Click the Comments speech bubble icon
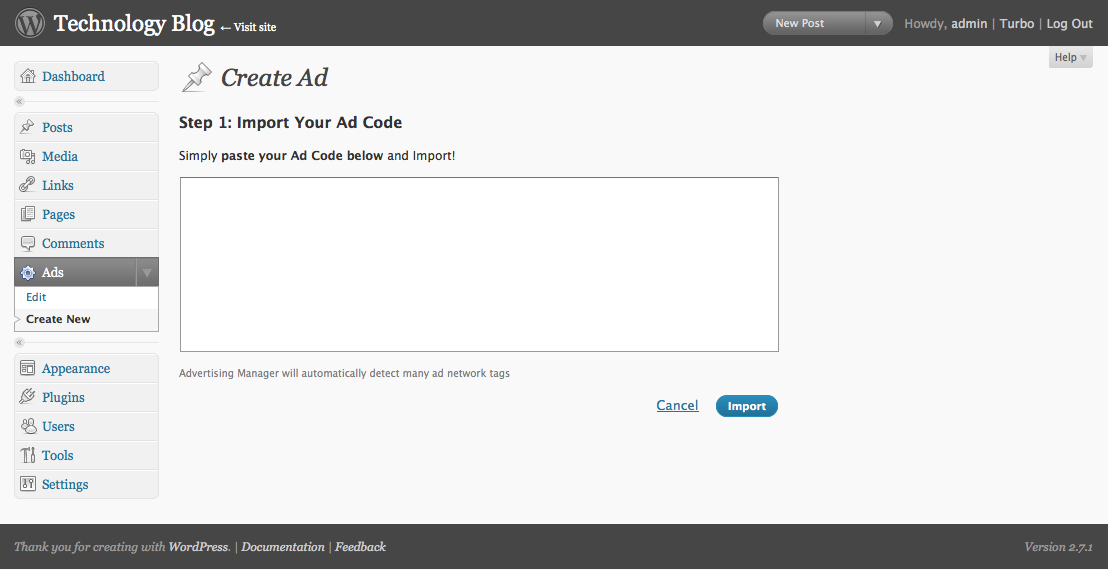 pyautogui.click(x=28, y=244)
